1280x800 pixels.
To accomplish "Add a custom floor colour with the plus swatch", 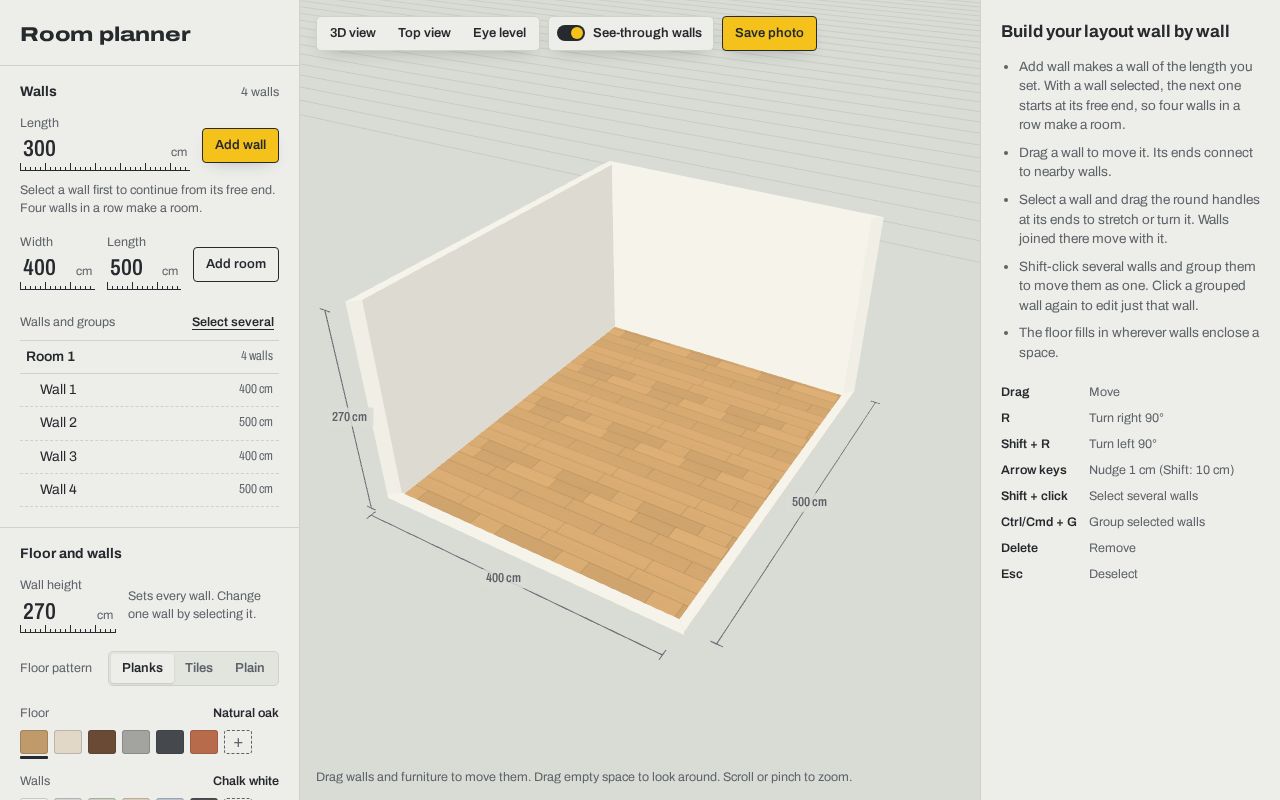I will click(238, 742).
